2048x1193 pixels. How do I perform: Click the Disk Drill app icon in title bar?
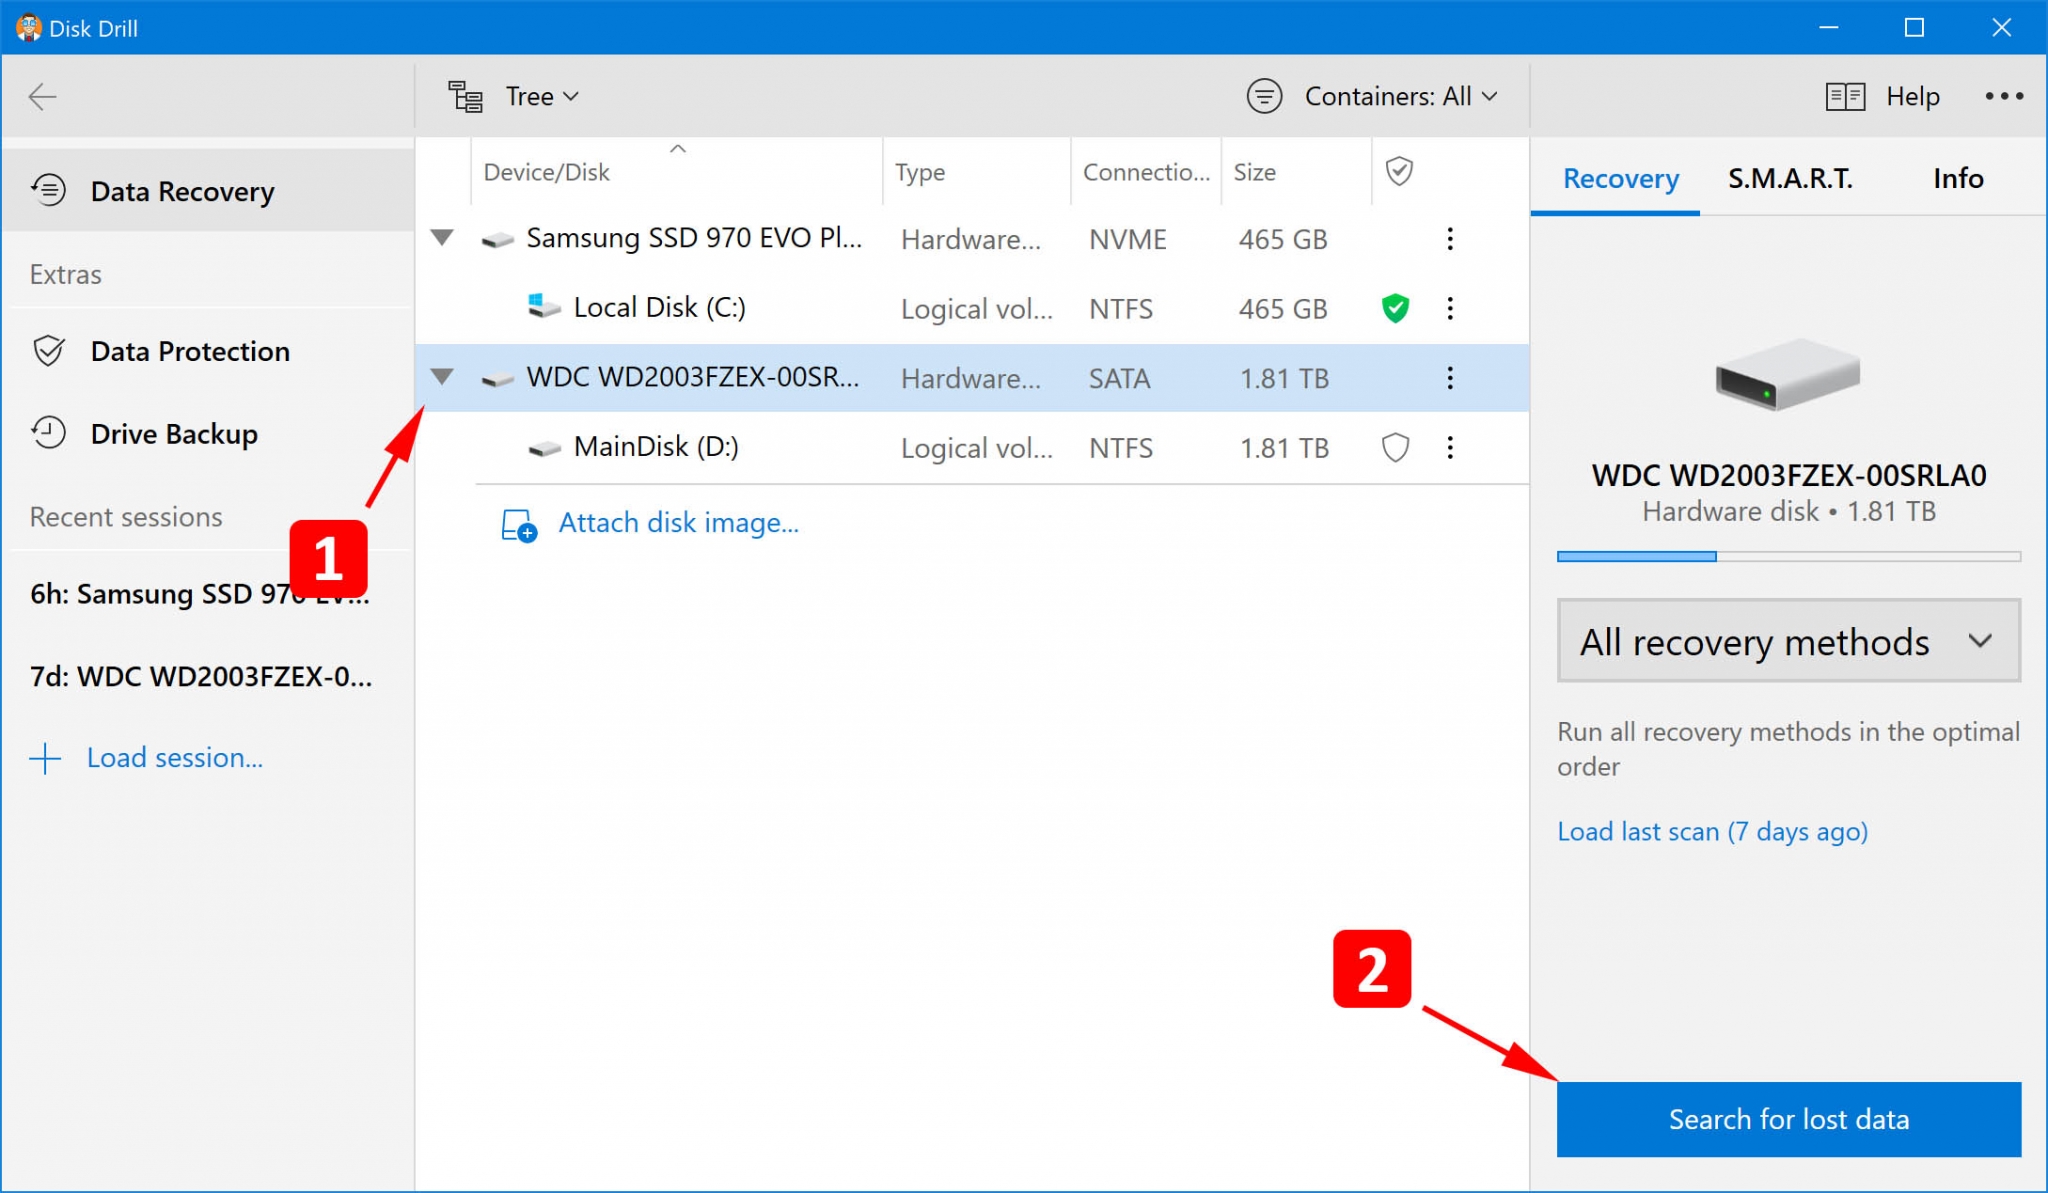[x=29, y=28]
